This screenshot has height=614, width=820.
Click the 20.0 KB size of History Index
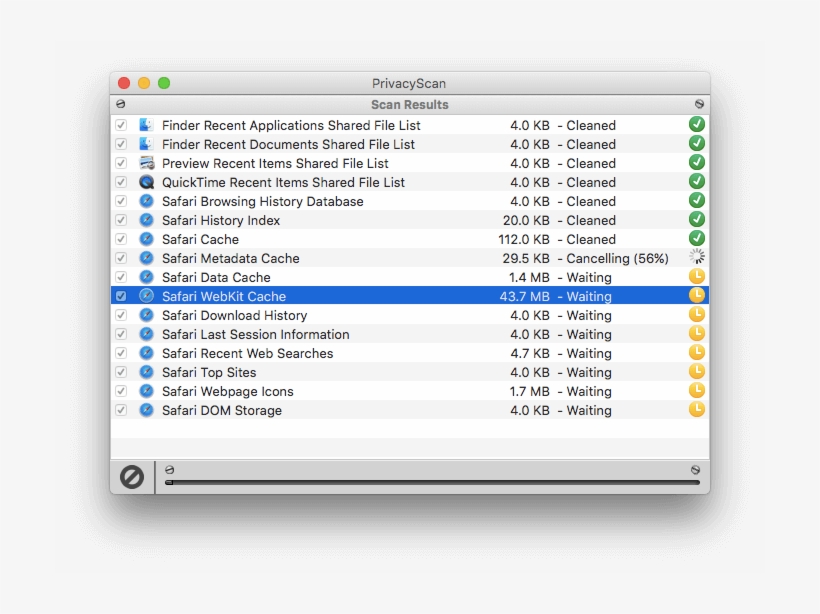tap(526, 221)
